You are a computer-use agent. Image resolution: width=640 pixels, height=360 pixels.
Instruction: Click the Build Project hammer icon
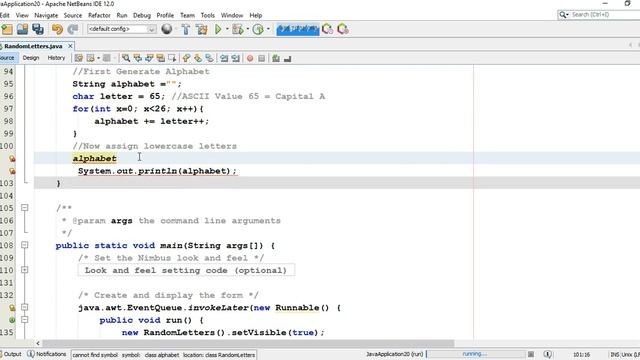tap(186, 29)
